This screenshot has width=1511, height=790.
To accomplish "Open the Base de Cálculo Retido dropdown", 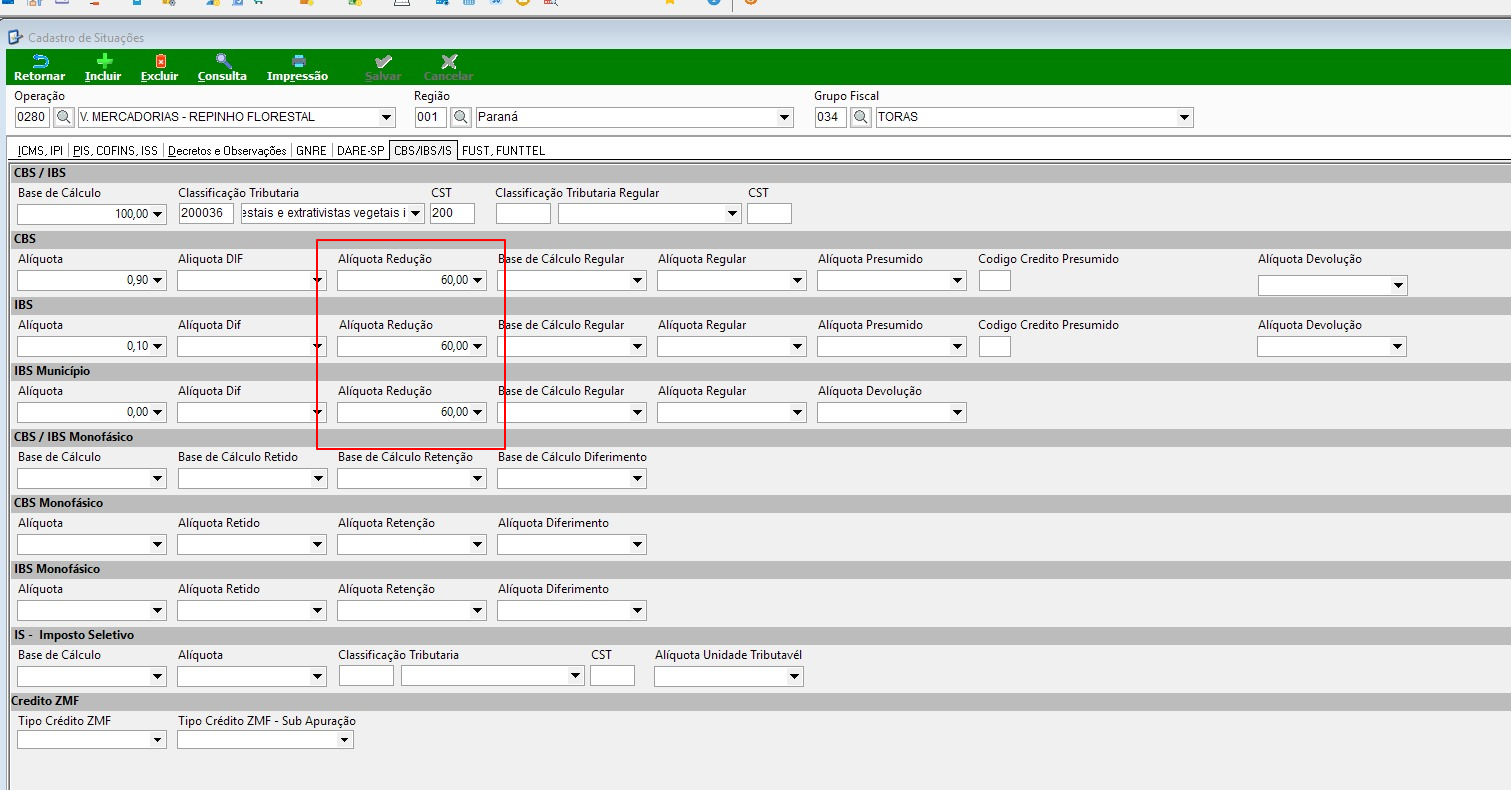I will click(318, 478).
